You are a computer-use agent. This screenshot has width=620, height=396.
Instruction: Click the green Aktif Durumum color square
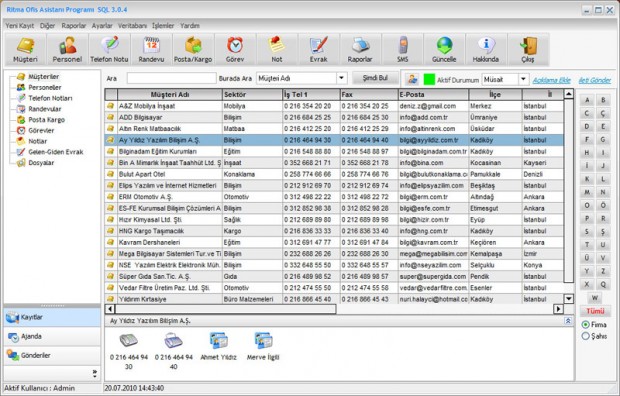[429, 80]
